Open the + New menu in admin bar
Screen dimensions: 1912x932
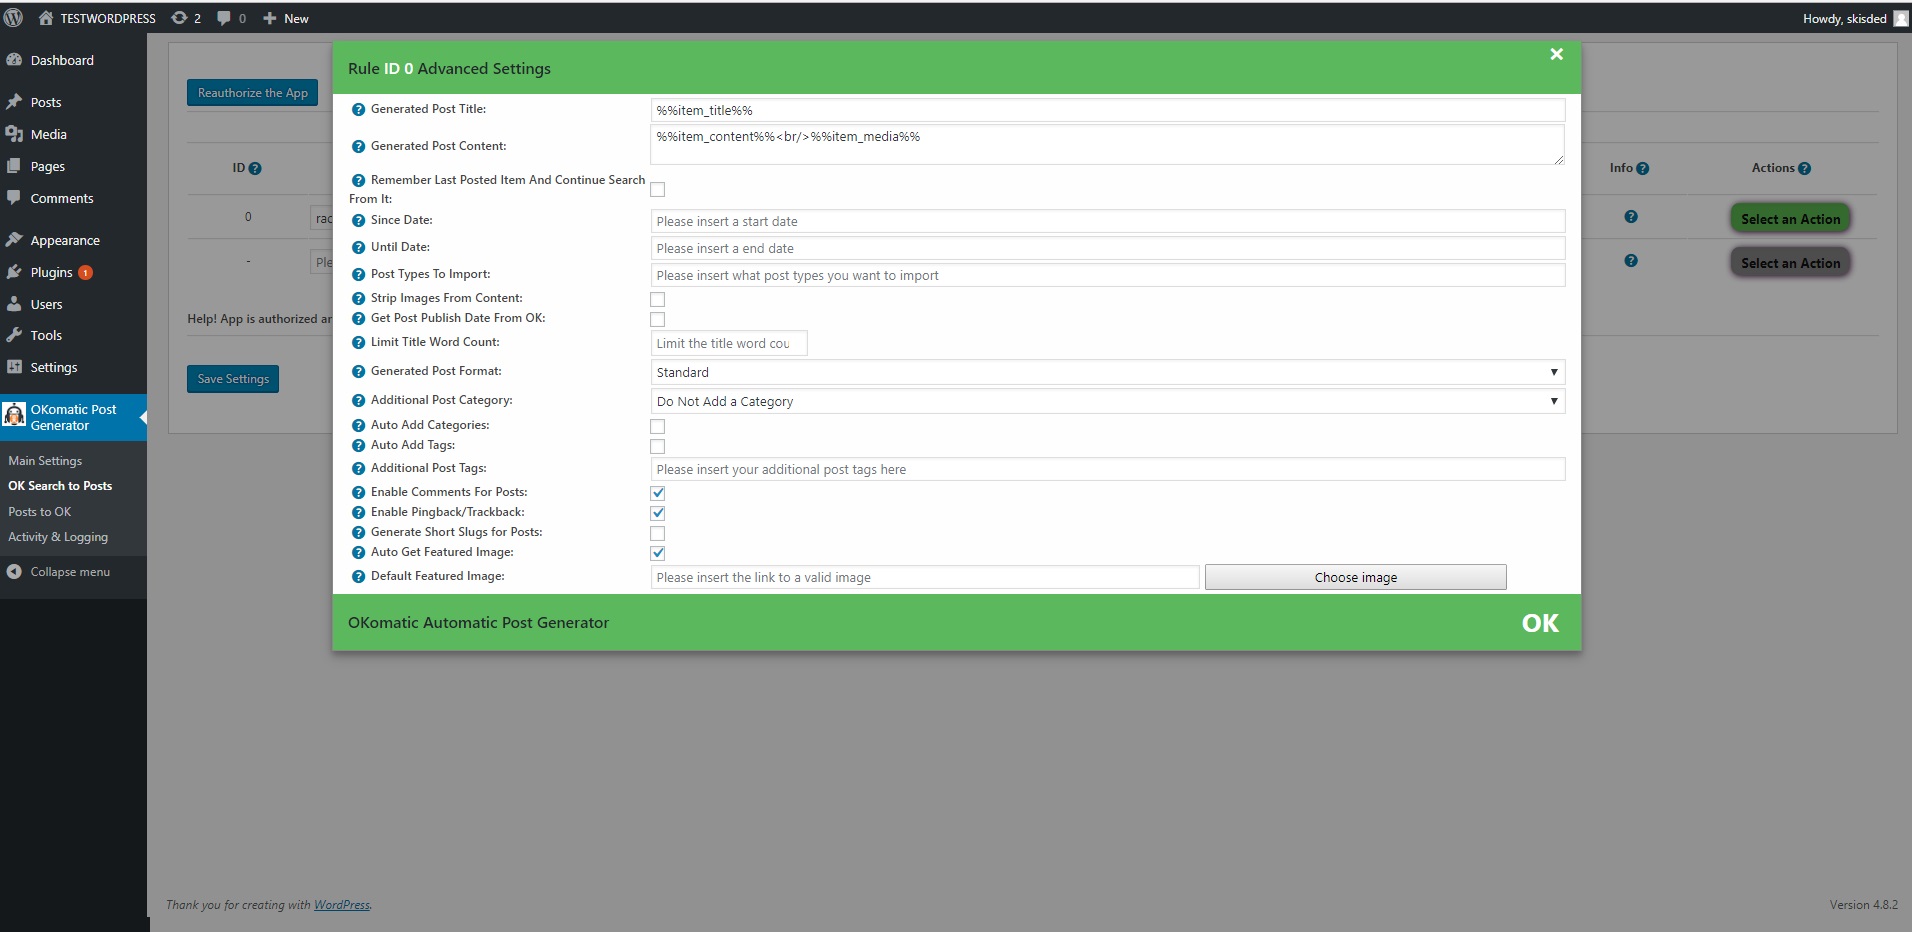click(x=286, y=18)
